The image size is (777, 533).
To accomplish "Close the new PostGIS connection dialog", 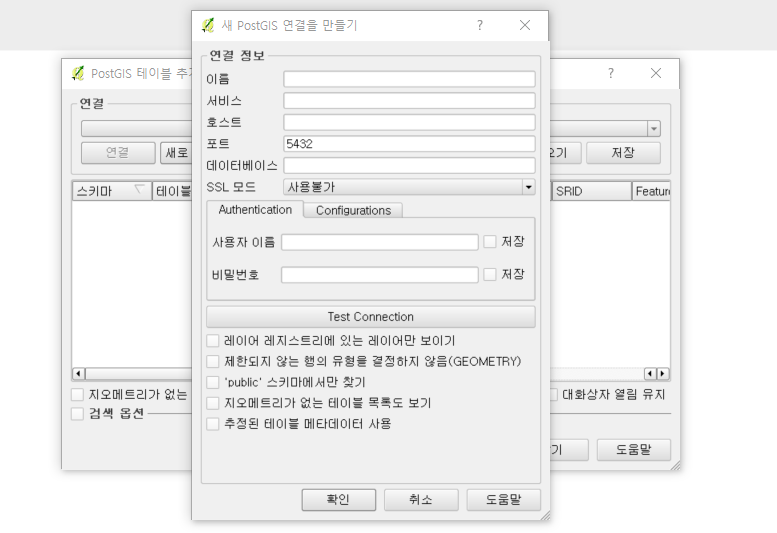I will [x=525, y=25].
